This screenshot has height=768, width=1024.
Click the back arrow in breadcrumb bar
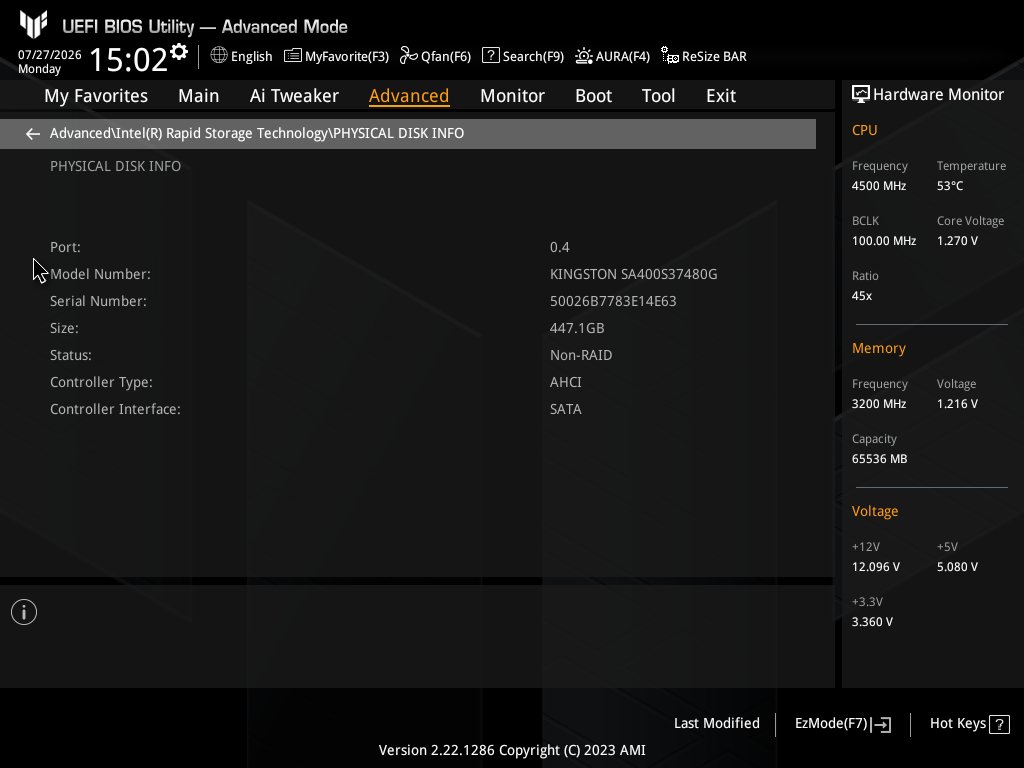pos(33,134)
